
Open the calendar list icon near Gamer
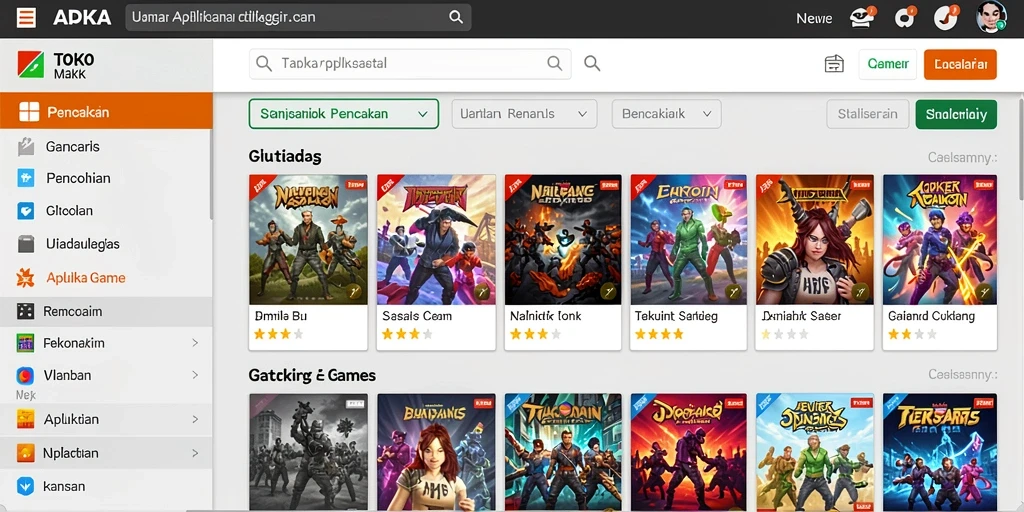[x=834, y=64]
